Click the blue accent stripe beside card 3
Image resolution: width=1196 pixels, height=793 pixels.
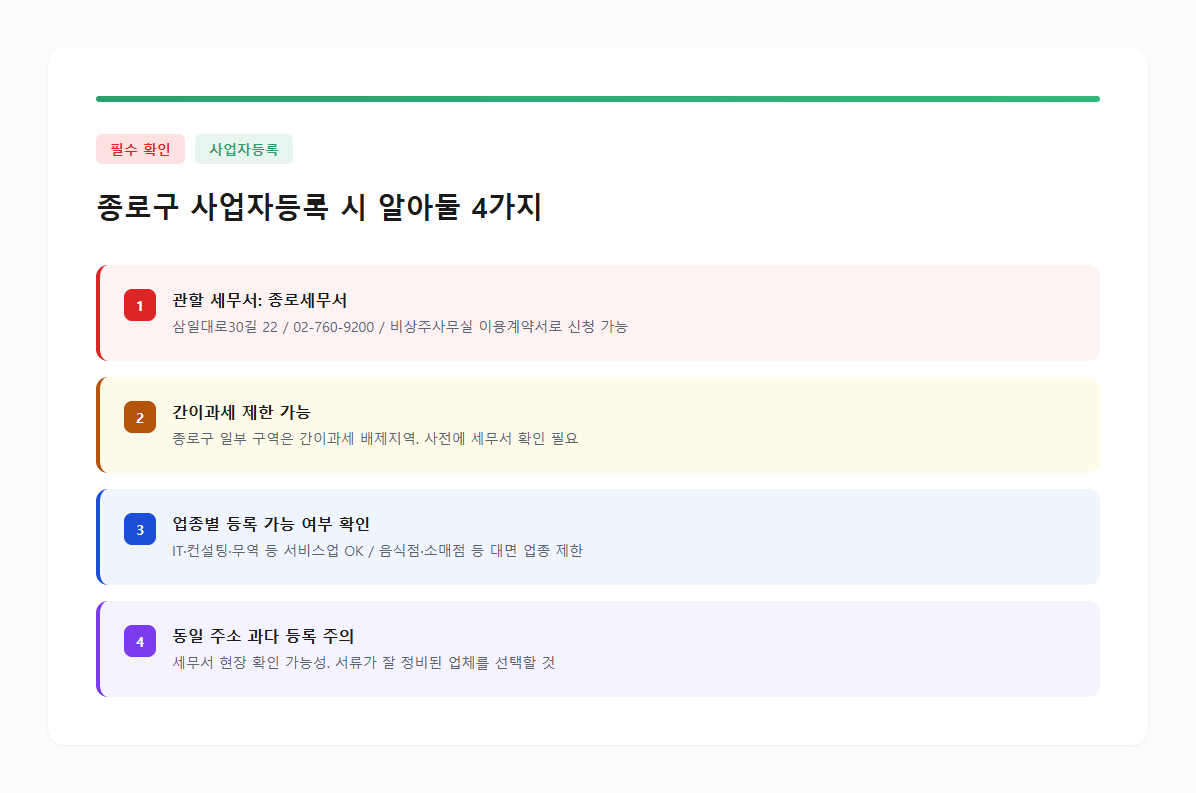98,536
